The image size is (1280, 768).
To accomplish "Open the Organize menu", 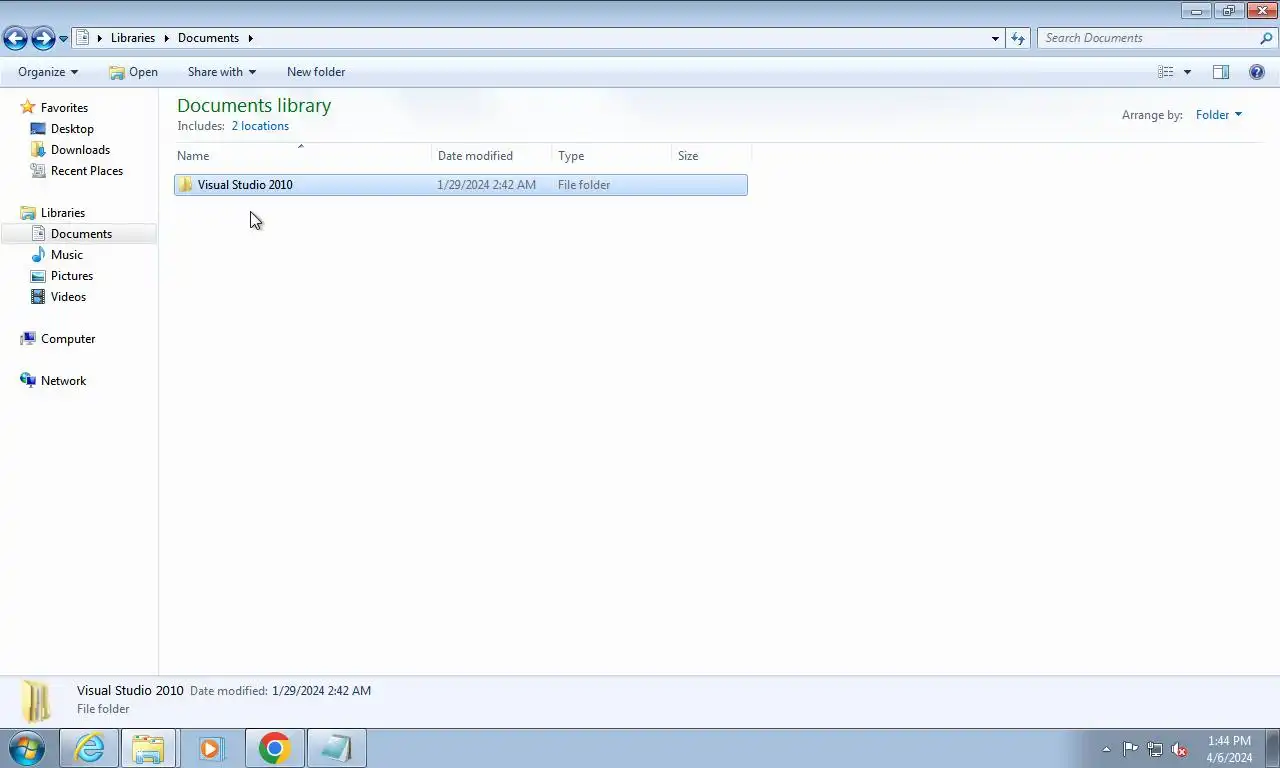I will (x=47, y=72).
